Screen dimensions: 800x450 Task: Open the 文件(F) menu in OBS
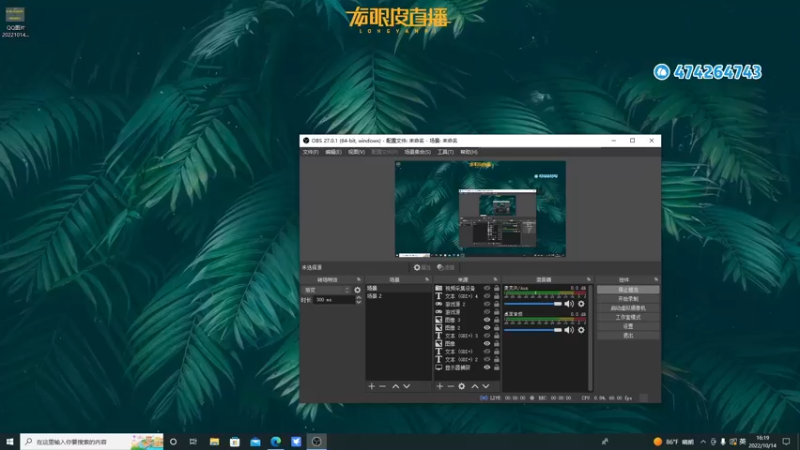tap(310, 152)
